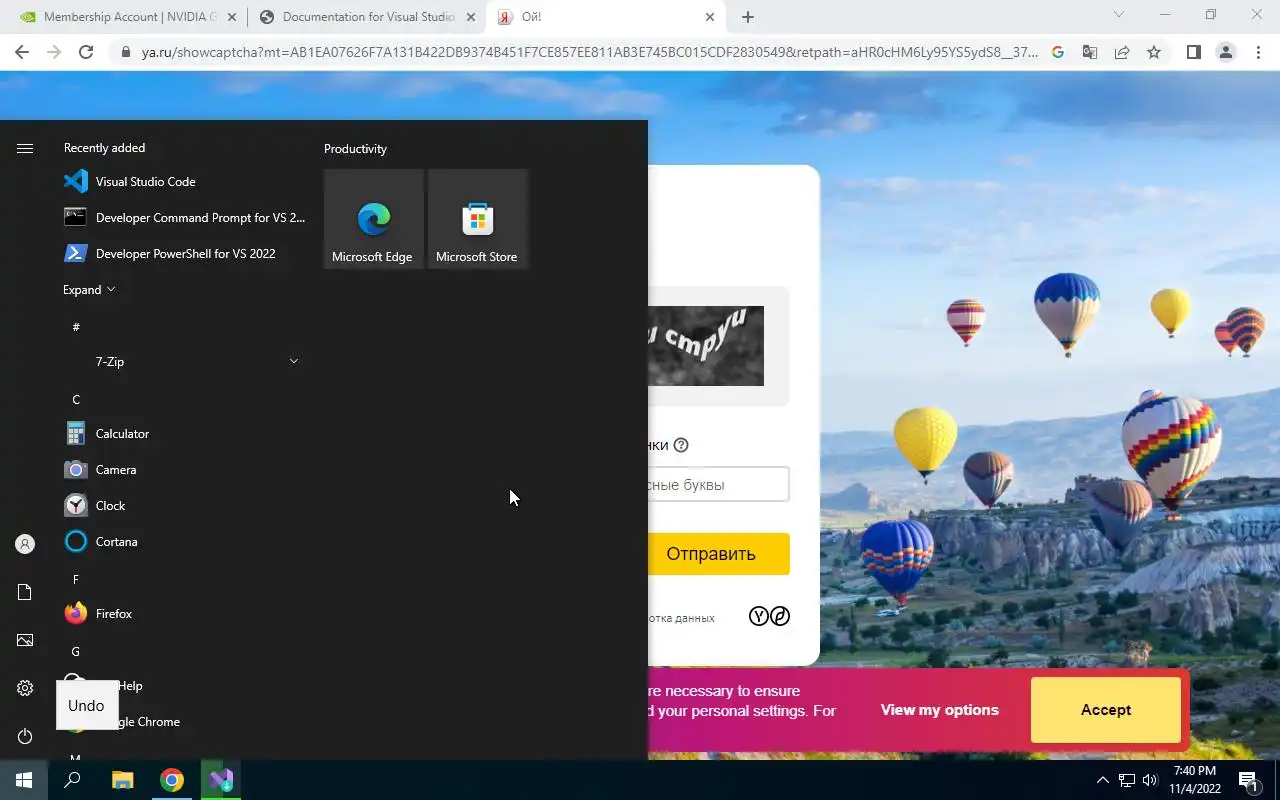Open Settings gear in Start sidebar
1280x800 pixels.
point(25,688)
